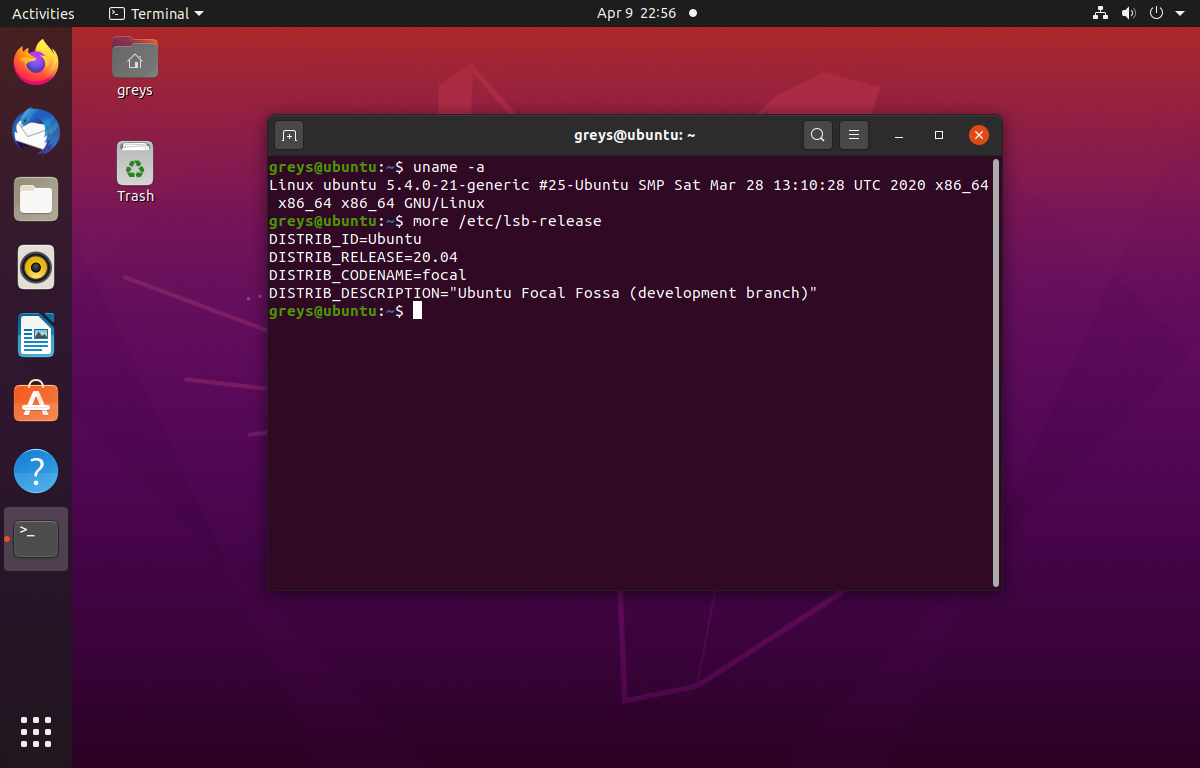Click the 'more /etc/lsb-release' command text

[507, 221]
